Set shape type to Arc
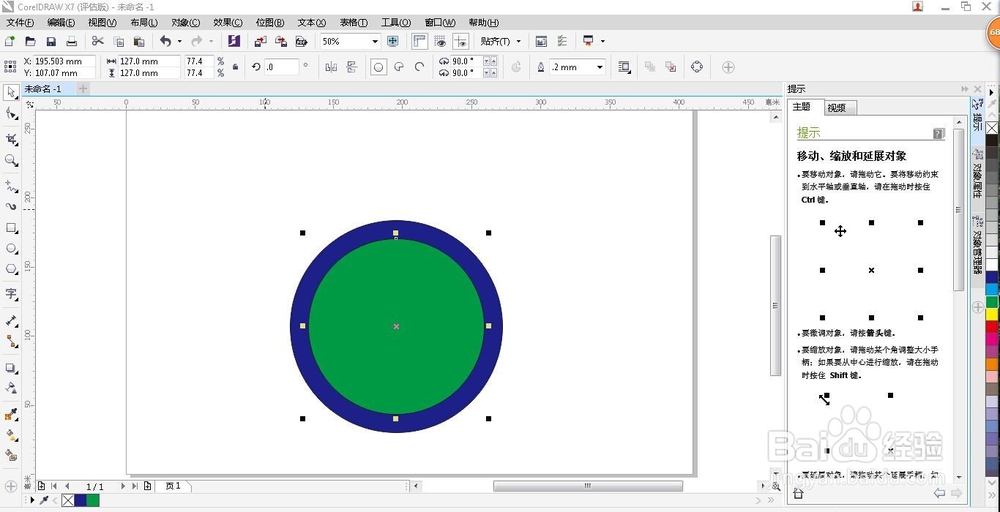The width and height of the screenshot is (1000, 512). (420, 67)
